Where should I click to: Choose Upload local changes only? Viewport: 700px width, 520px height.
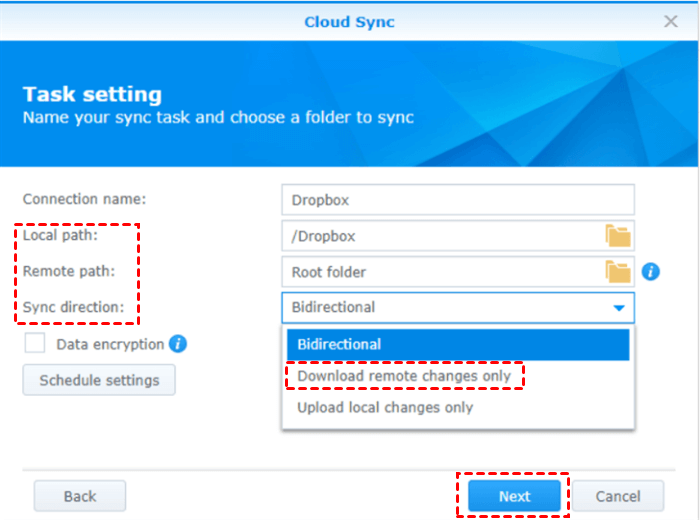(x=385, y=408)
